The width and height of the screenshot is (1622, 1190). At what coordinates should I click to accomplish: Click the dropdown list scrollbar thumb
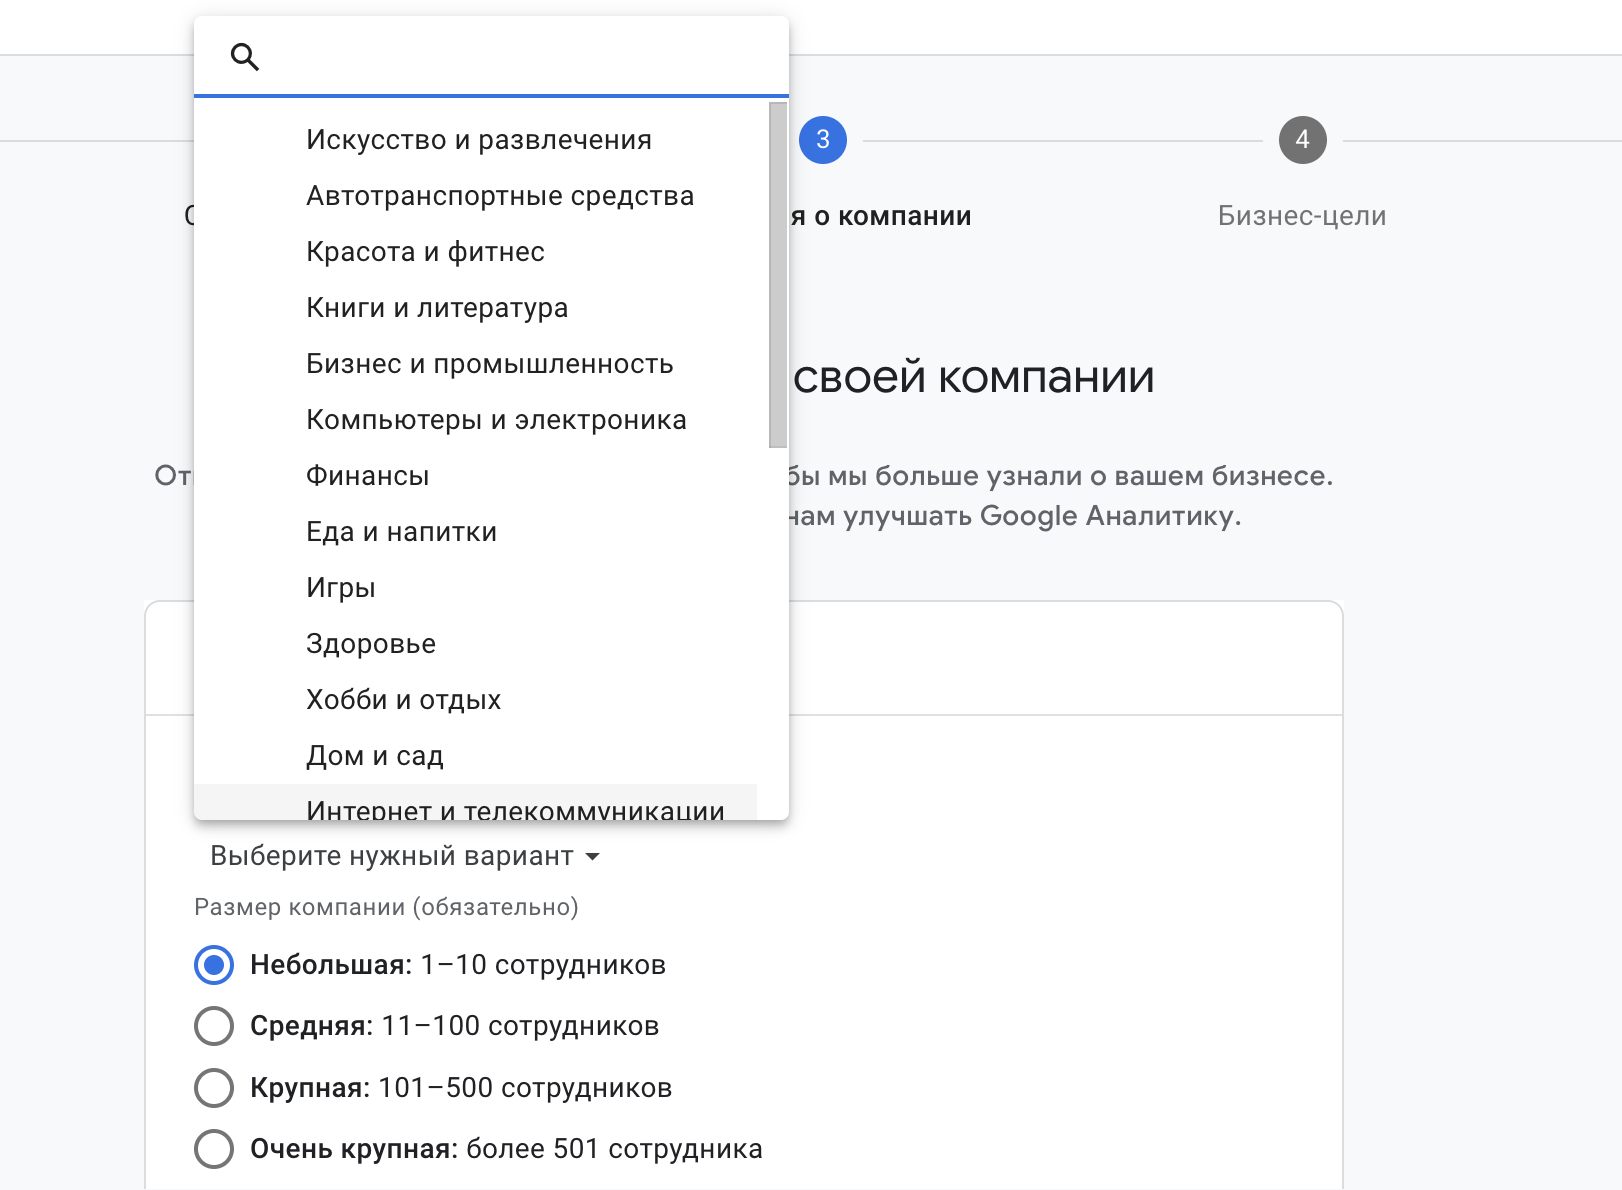coord(778,275)
